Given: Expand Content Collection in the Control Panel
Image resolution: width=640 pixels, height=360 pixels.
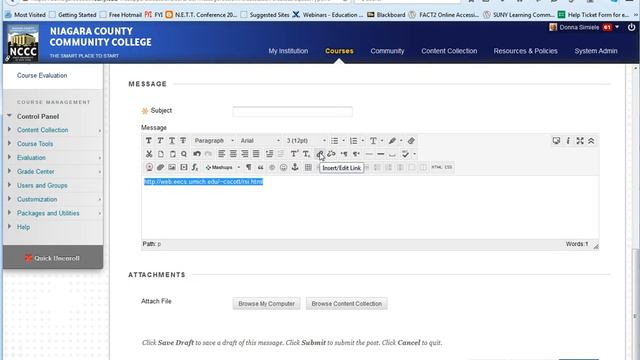Looking at the screenshot, I should [x=9, y=129].
